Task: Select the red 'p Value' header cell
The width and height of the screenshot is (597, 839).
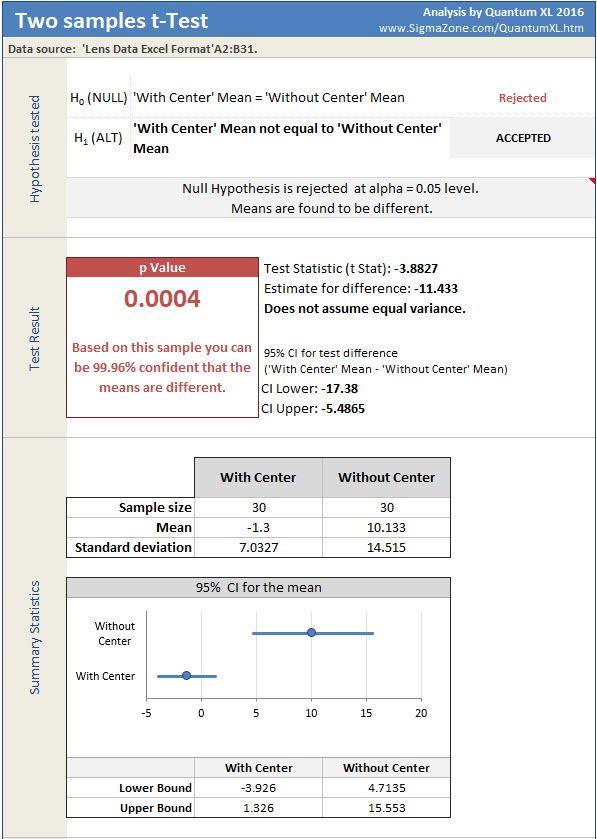Action: pos(162,268)
